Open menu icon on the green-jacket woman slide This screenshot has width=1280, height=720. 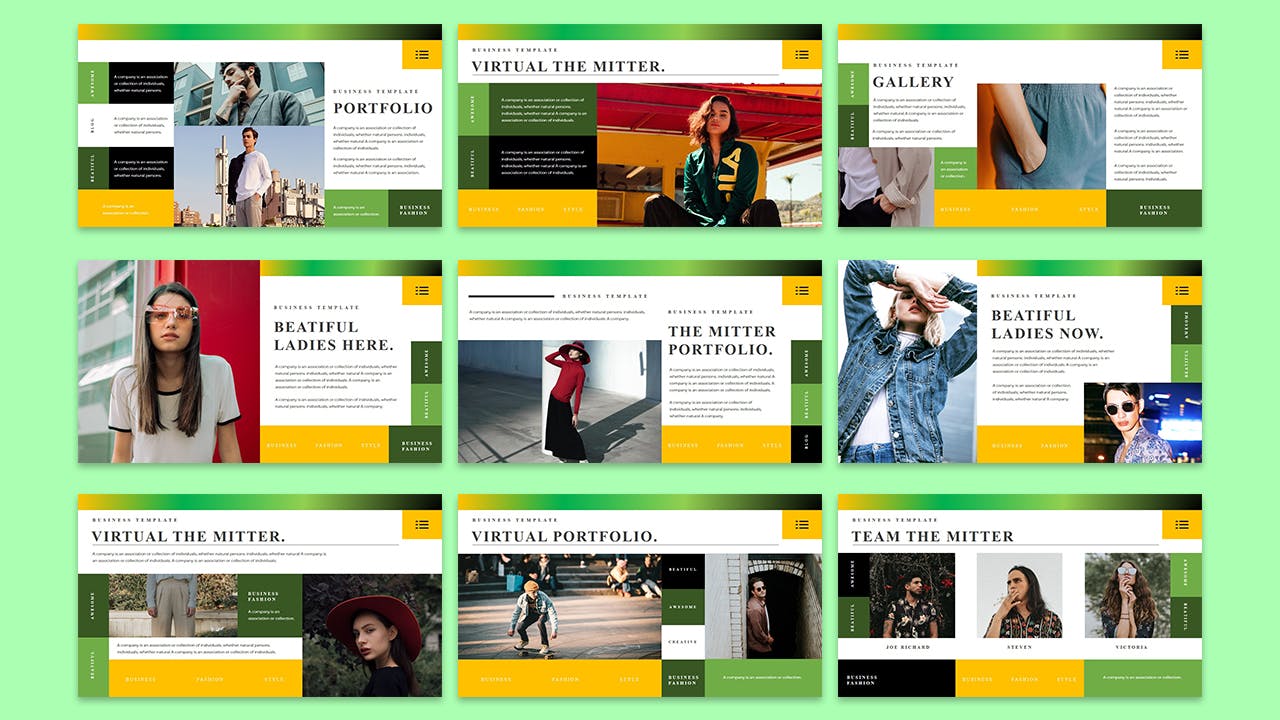[x=802, y=55]
